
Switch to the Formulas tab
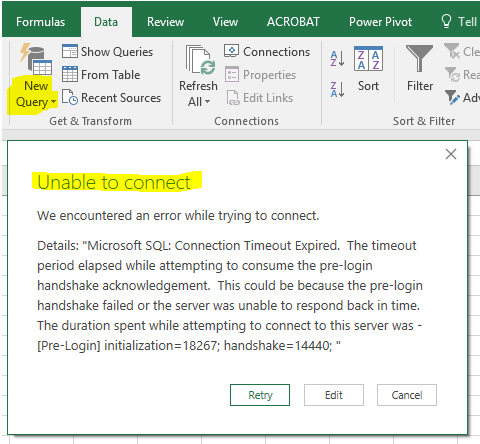[40, 22]
